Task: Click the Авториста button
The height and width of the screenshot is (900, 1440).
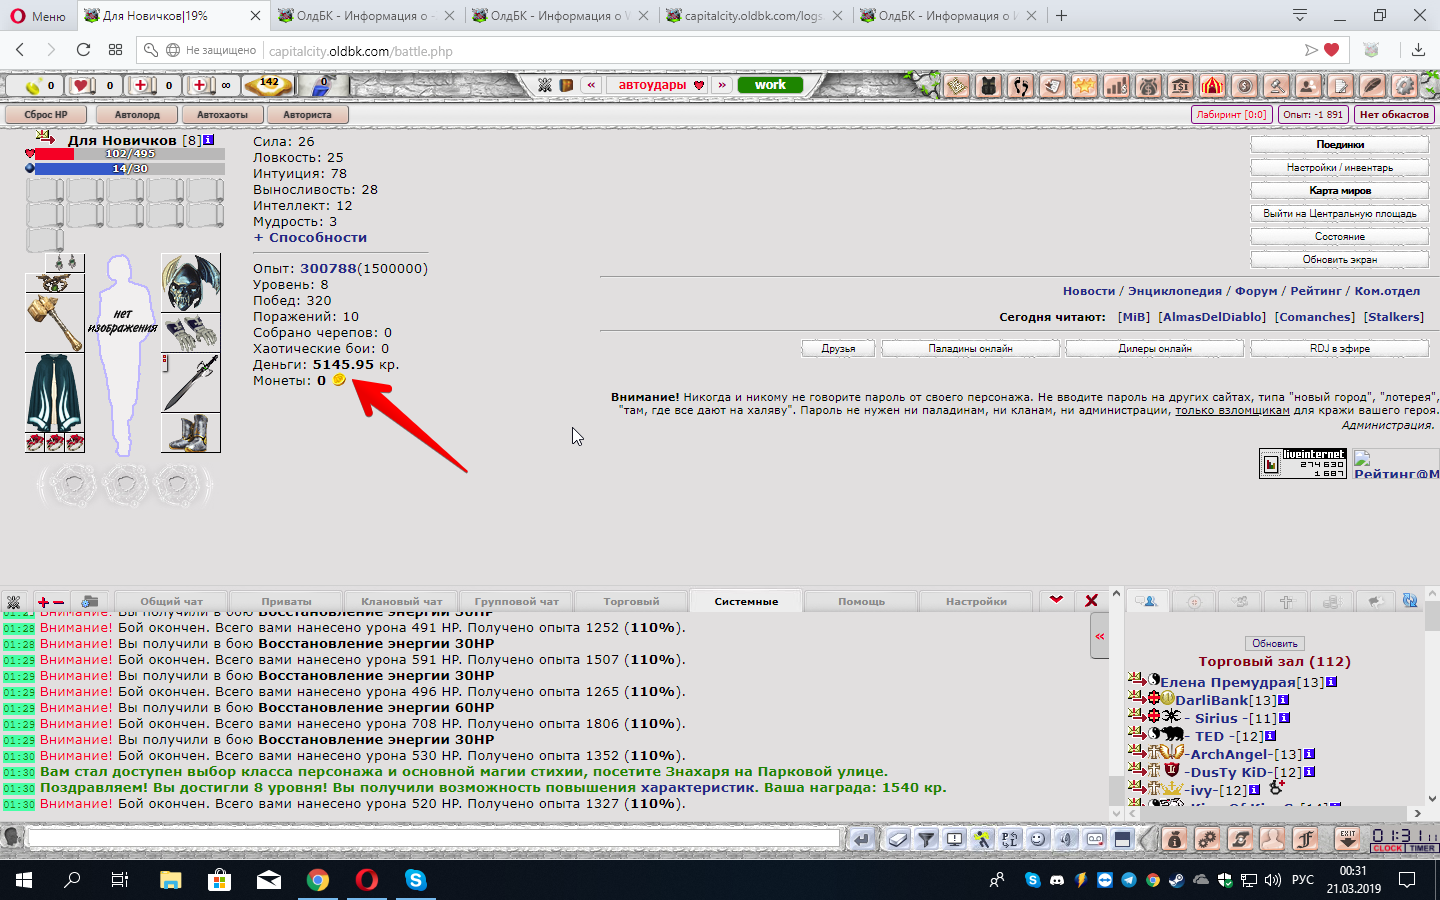Action: (307, 115)
